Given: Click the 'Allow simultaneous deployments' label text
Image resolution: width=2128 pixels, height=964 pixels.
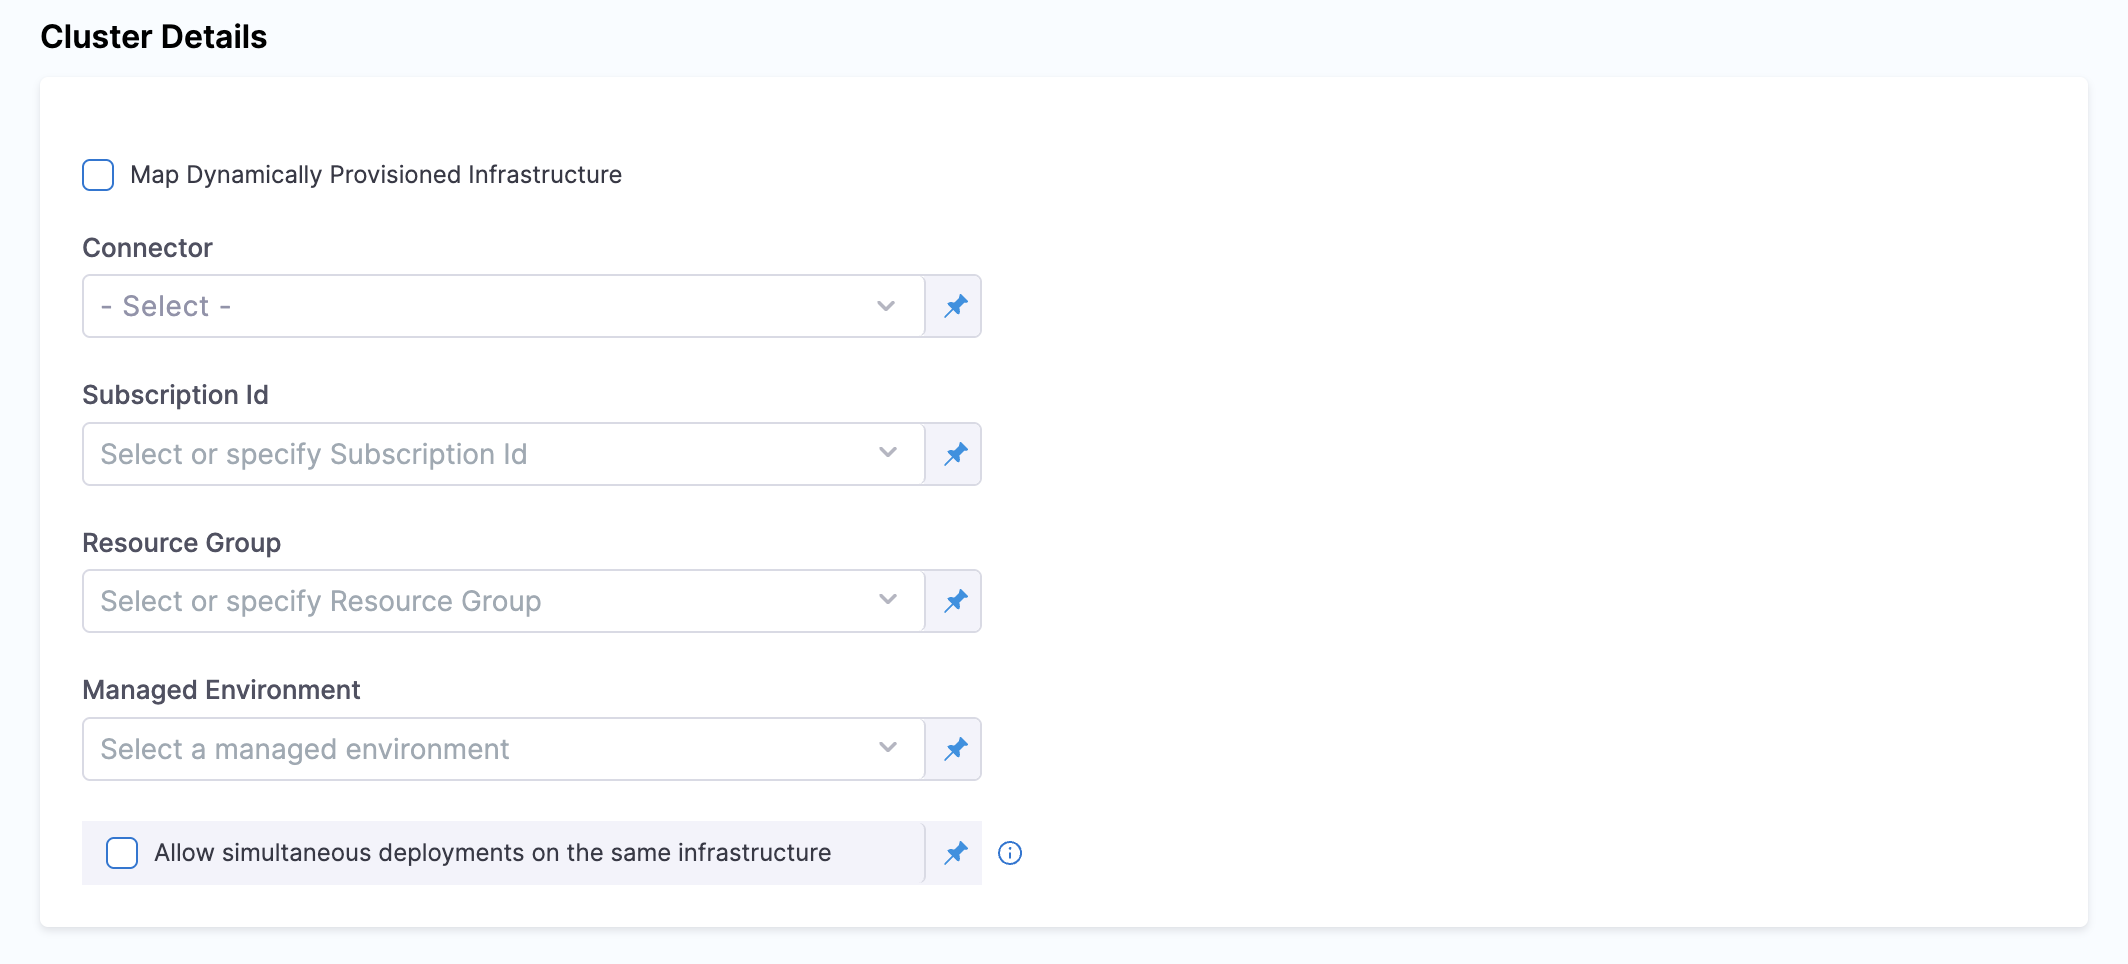Looking at the screenshot, I should (492, 853).
